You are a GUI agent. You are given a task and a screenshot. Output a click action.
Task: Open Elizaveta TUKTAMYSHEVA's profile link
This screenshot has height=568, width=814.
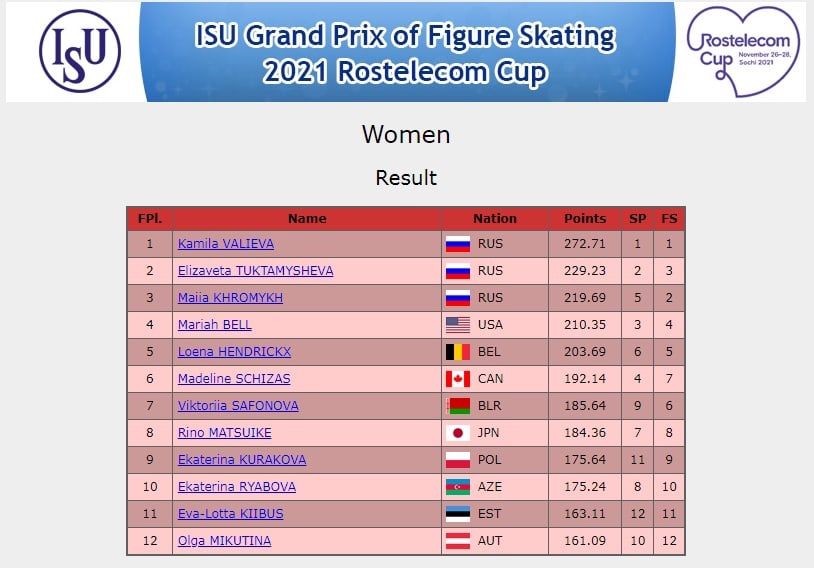point(255,271)
